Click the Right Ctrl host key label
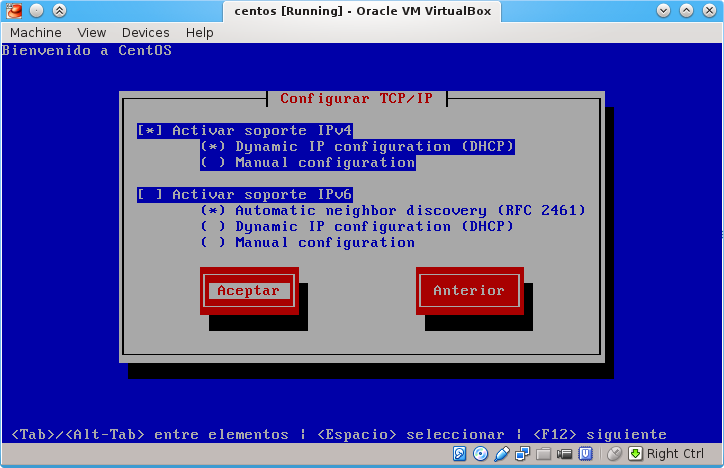 click(675, 454)
